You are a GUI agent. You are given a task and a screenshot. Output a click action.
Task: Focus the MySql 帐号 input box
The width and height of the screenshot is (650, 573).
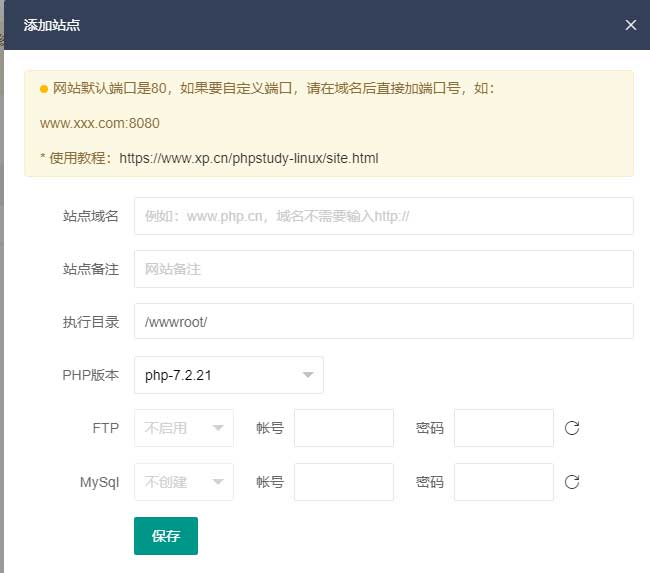[x=343, y=482]
